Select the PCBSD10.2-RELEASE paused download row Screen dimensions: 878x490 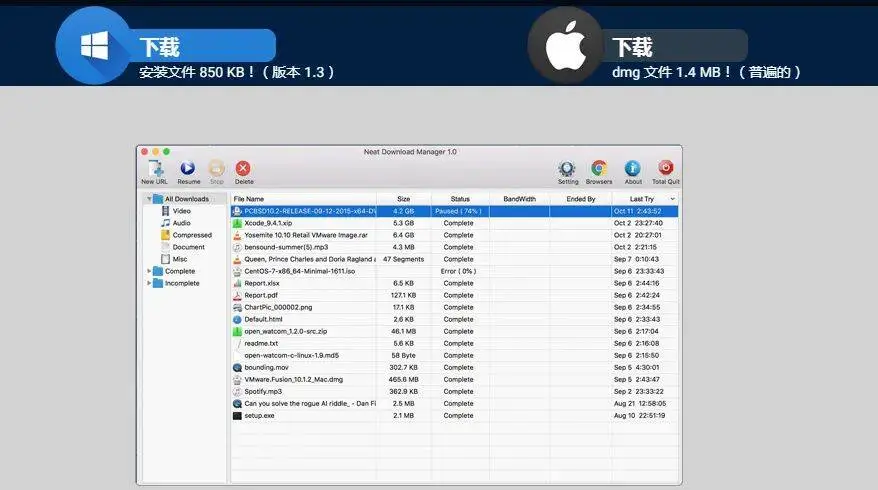454,211
